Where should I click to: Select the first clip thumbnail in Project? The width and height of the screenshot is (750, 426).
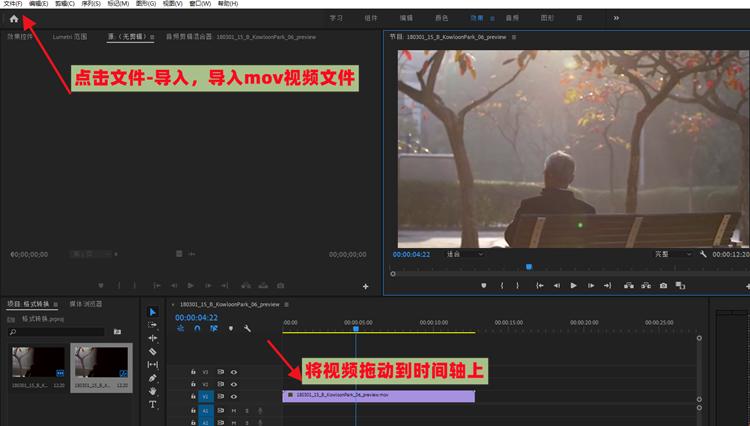point(38,362)
